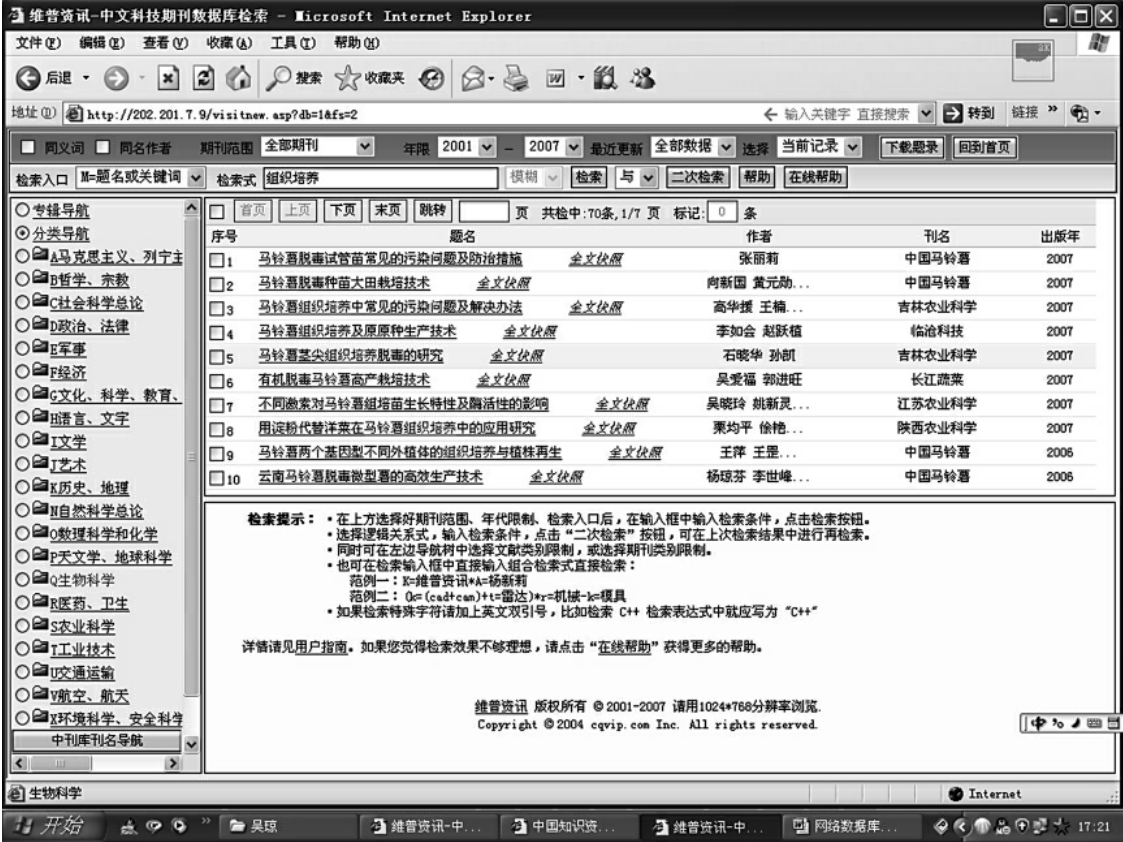Open the 选择 当前记录 dropdown

(x=852, y=147)
